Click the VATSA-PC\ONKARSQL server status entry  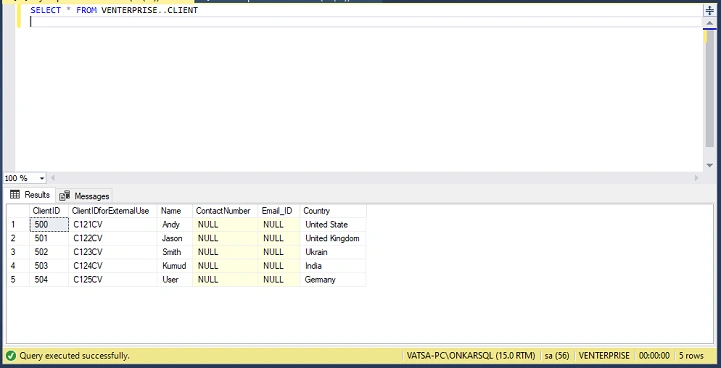point(471,356)
